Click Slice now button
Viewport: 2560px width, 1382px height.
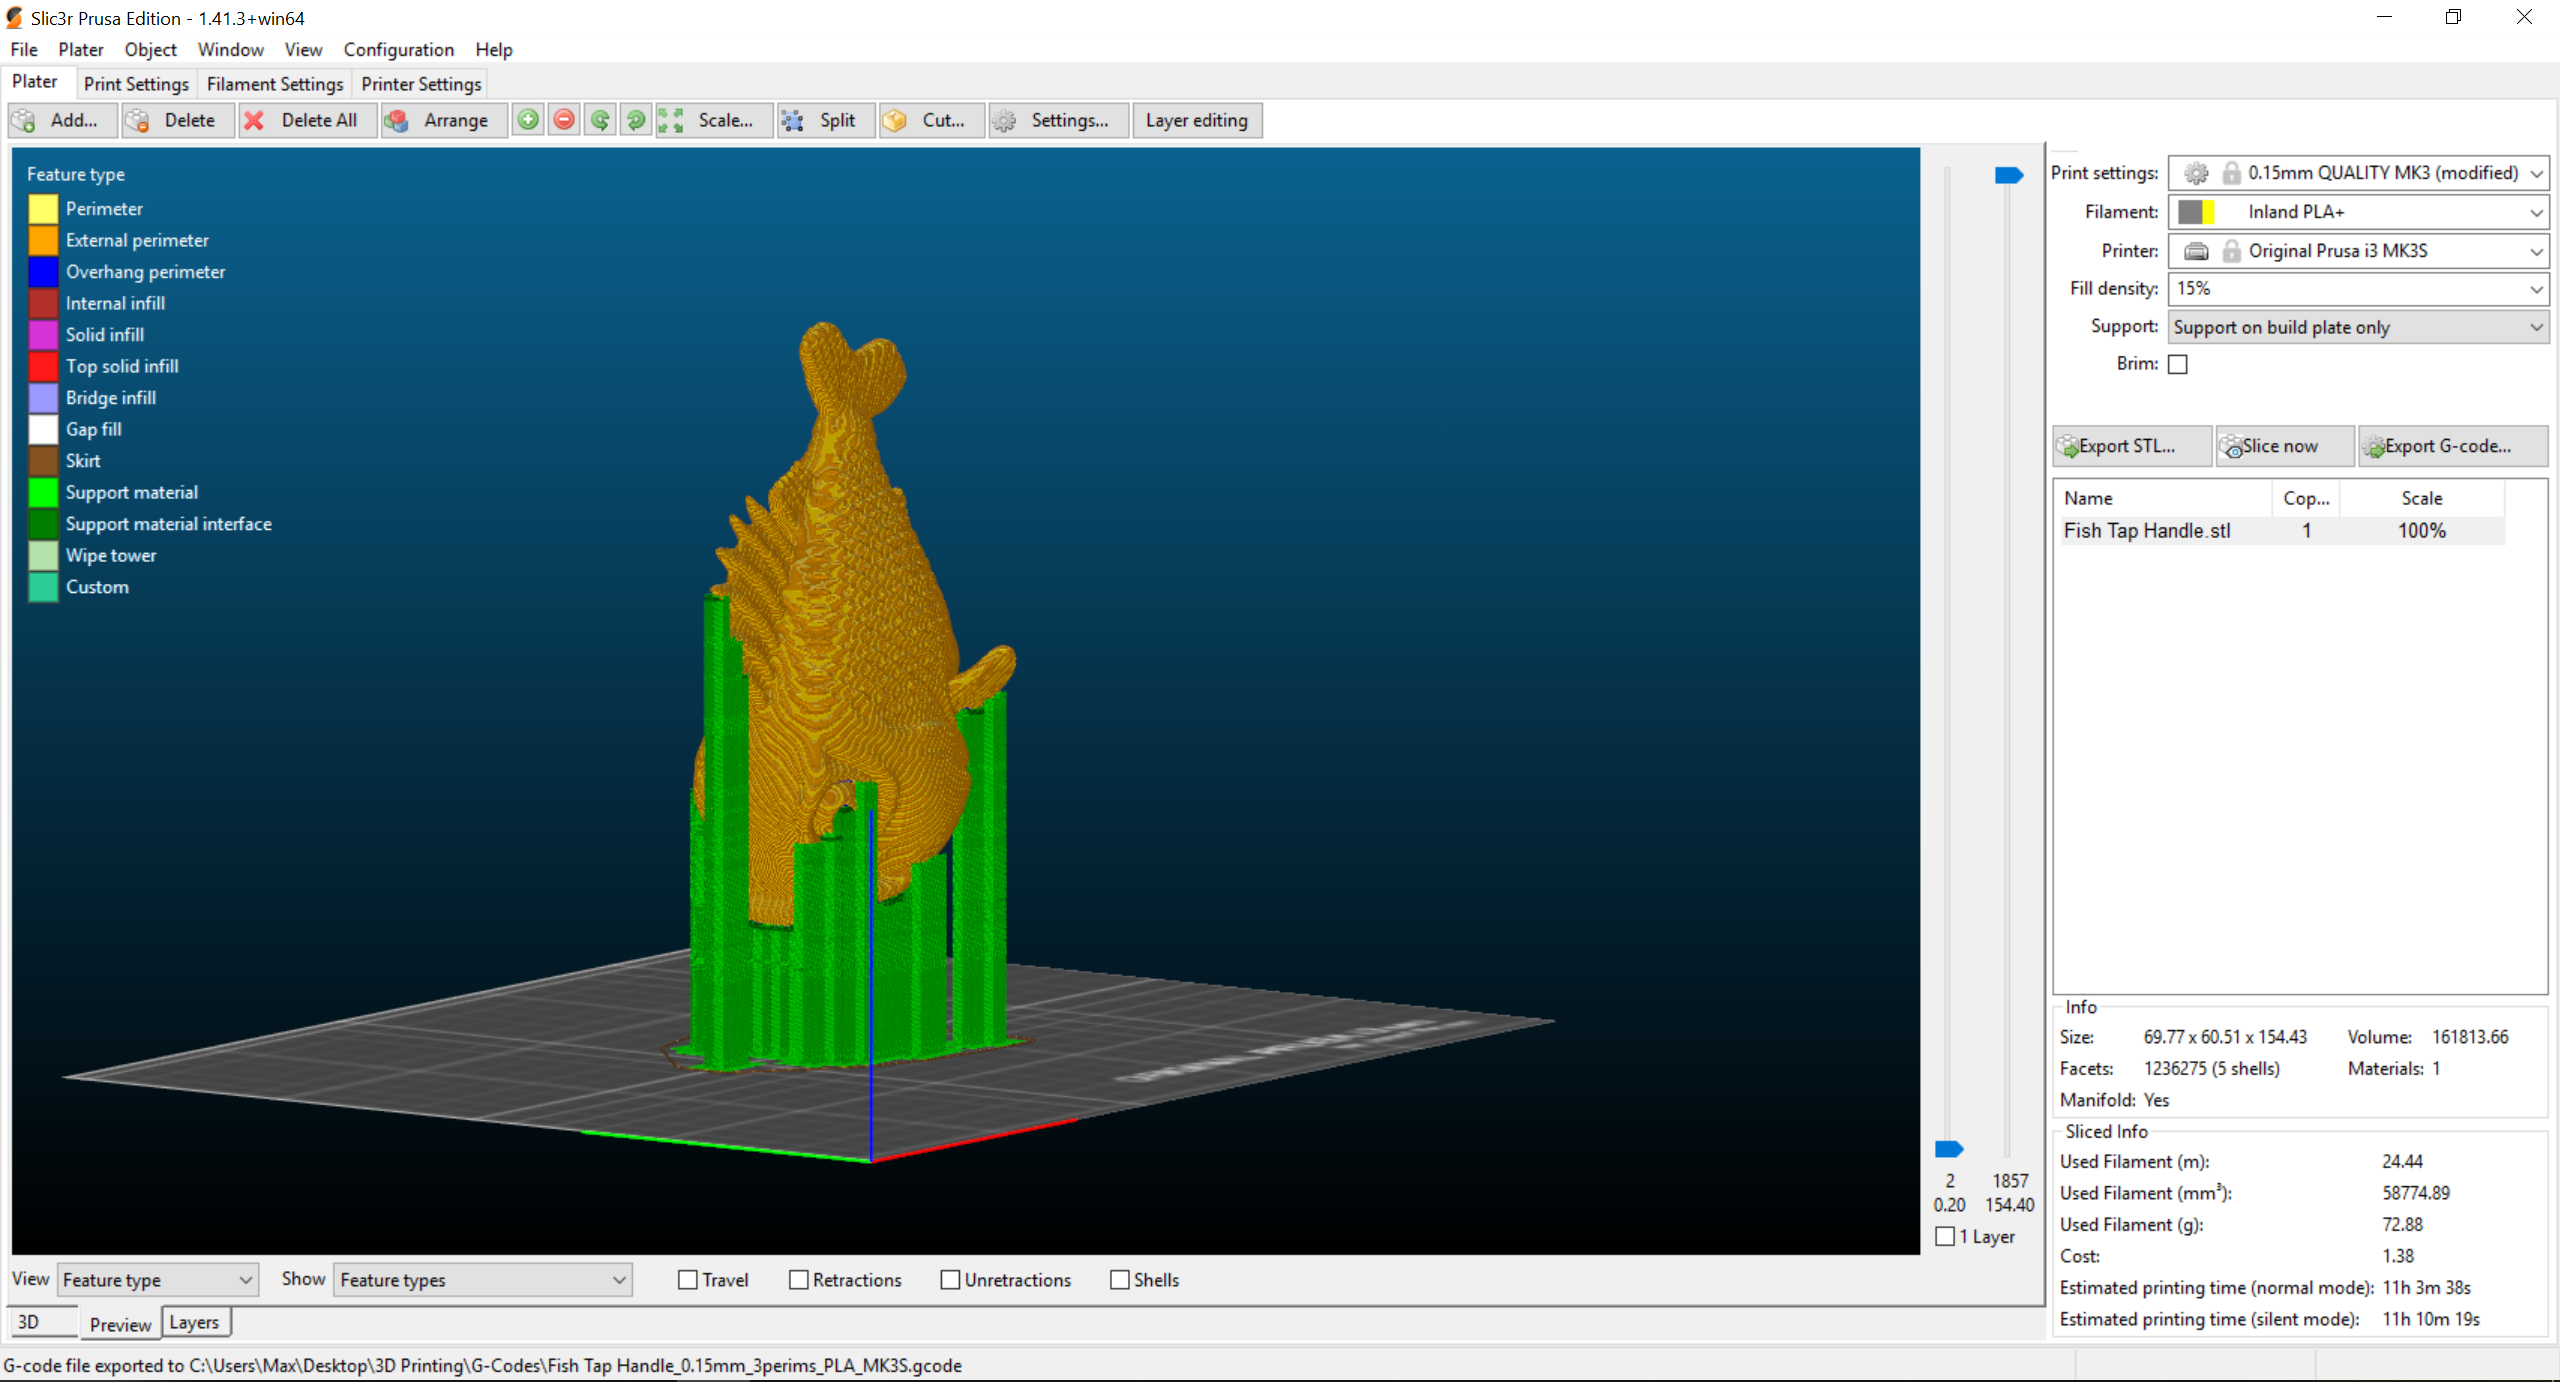pos(2285,446)
